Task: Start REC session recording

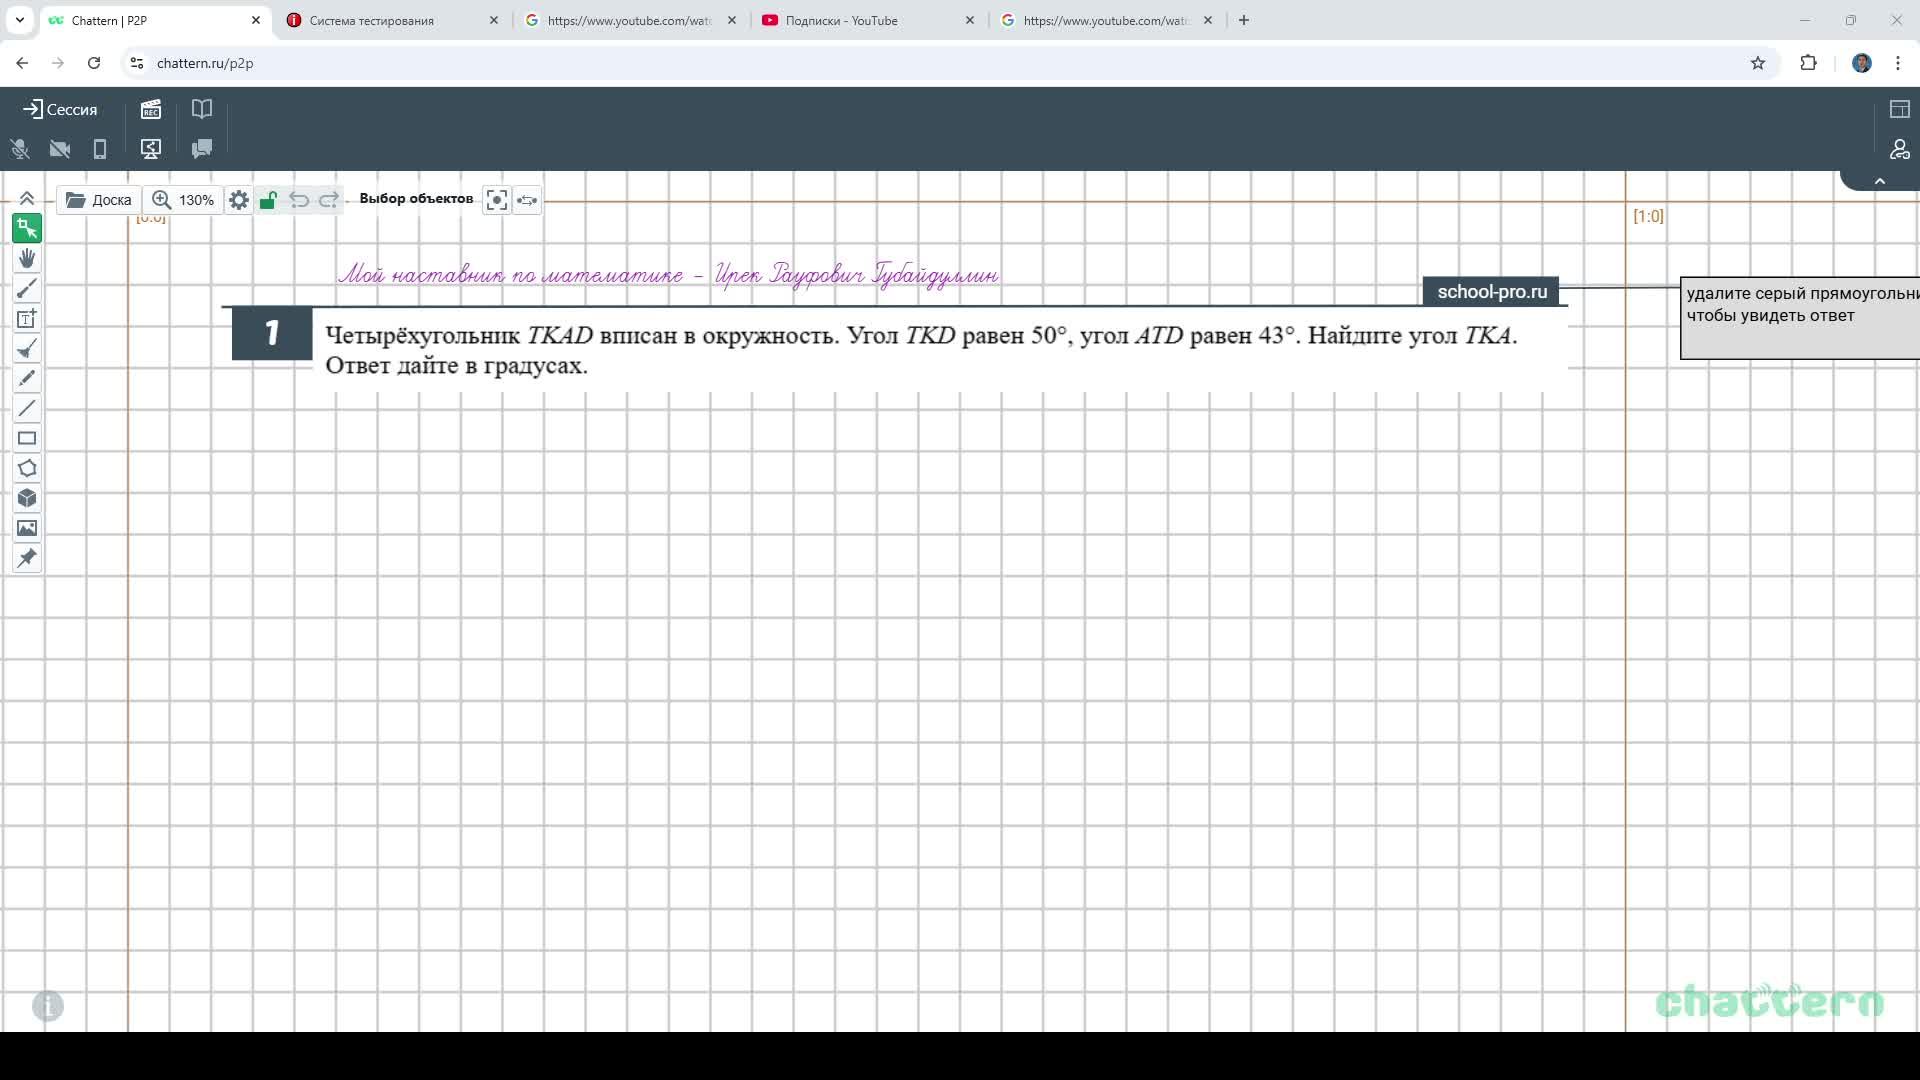Action: (151, 109)
